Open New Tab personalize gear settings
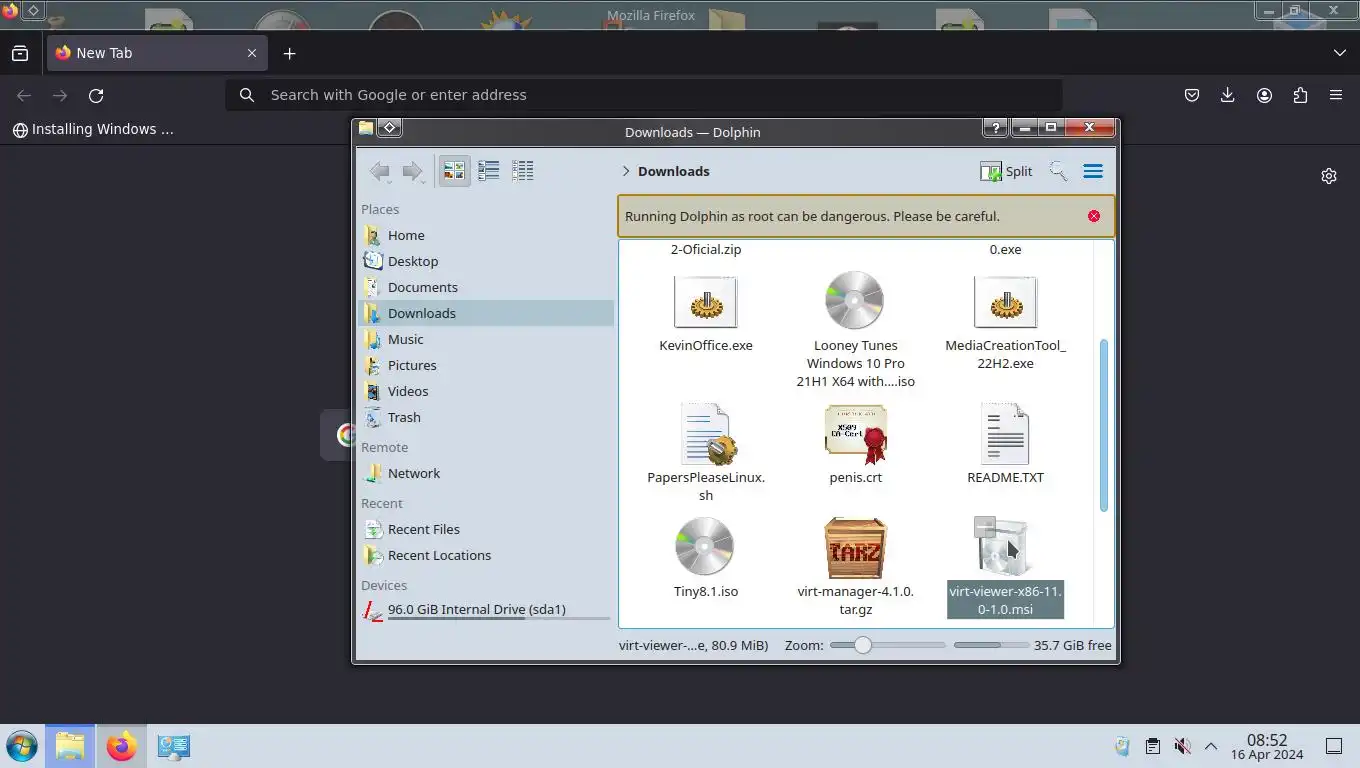Viewport: 1360px width, 768px height. pyautogui.click(x=1329, y=175)
